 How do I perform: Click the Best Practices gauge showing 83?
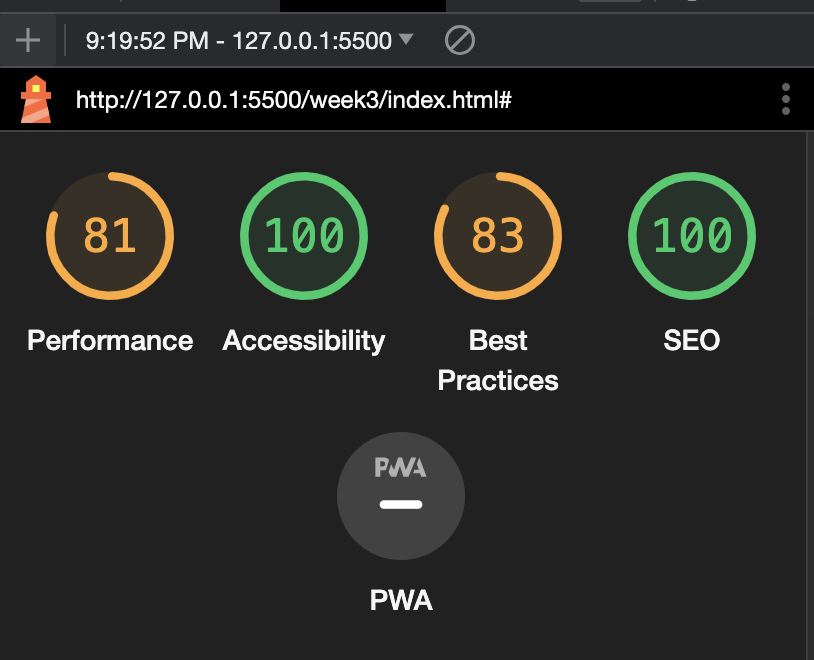pyautogui.click(x=497, y=235)
